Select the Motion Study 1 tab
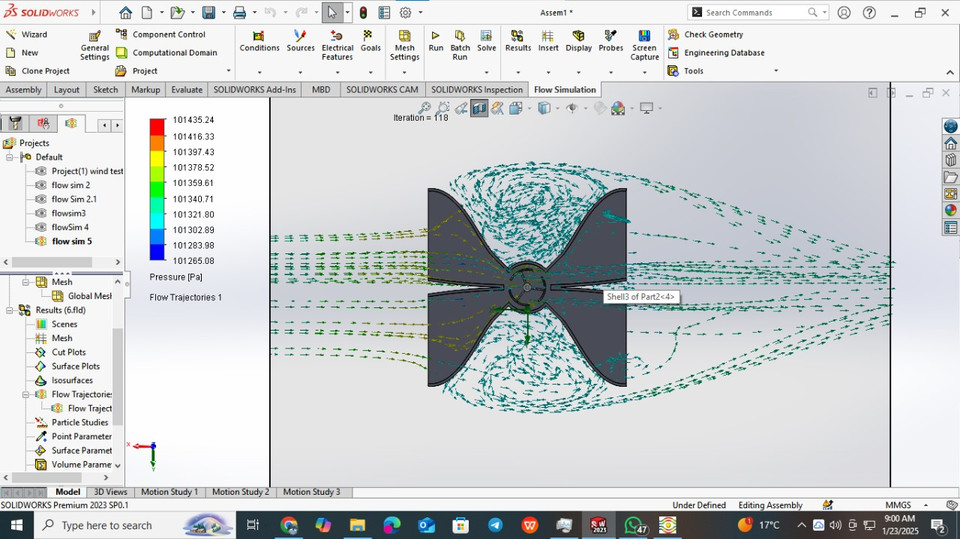 (170, 492)
